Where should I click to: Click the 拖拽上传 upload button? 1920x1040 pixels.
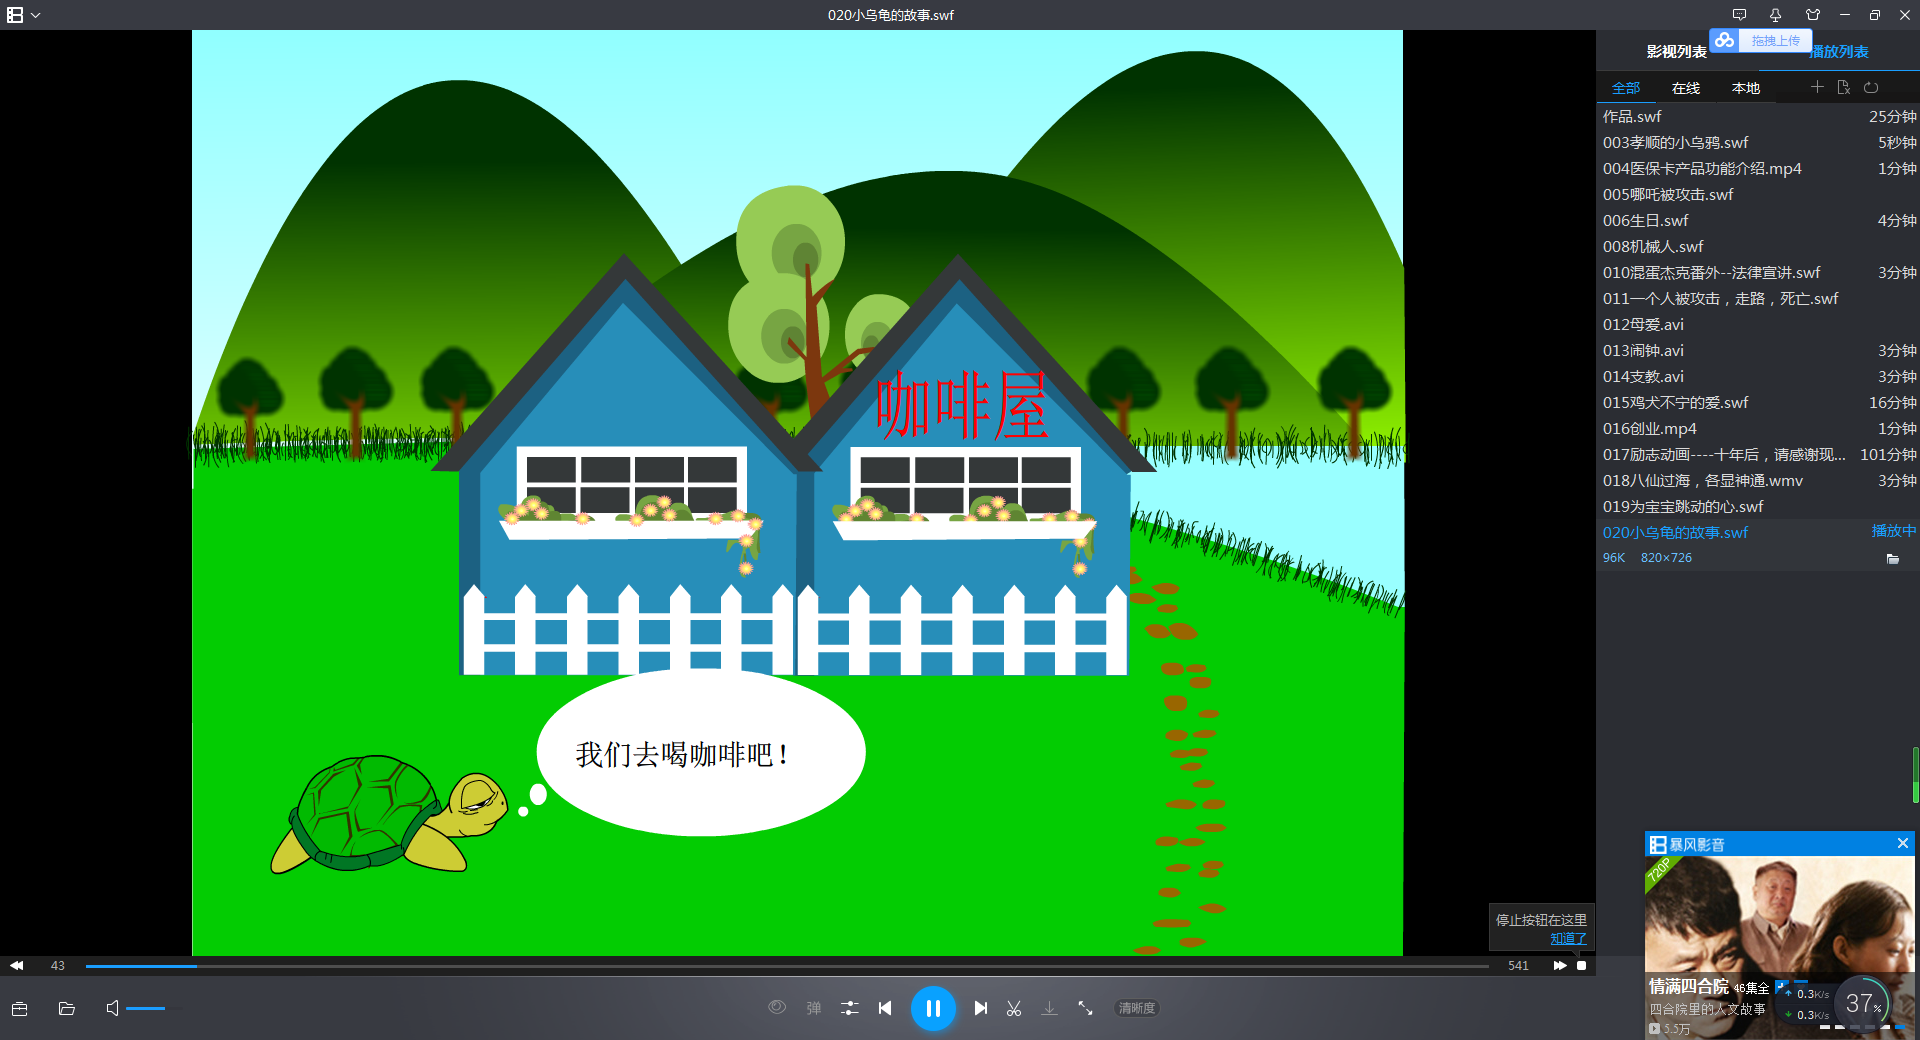(x=1775, y=41)
